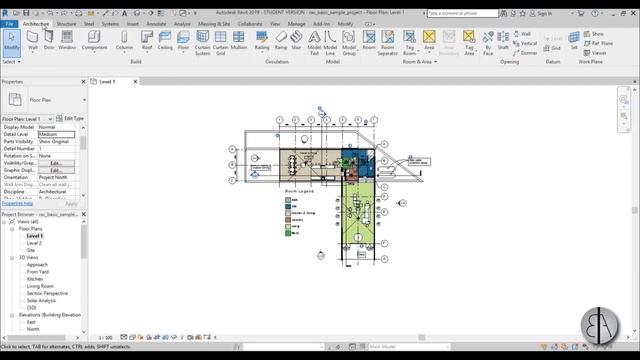Open the View ribbon tab
640x360 pixels.
pos(275,24)
